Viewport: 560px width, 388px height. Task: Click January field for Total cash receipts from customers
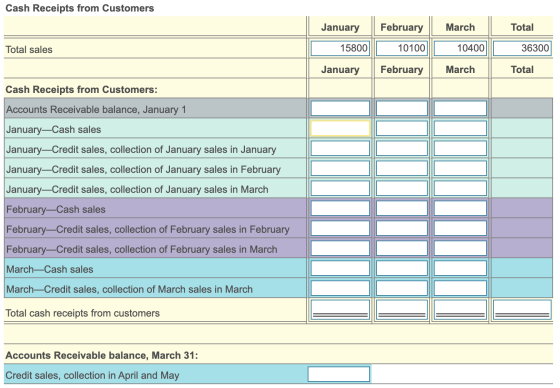point(340,310)
